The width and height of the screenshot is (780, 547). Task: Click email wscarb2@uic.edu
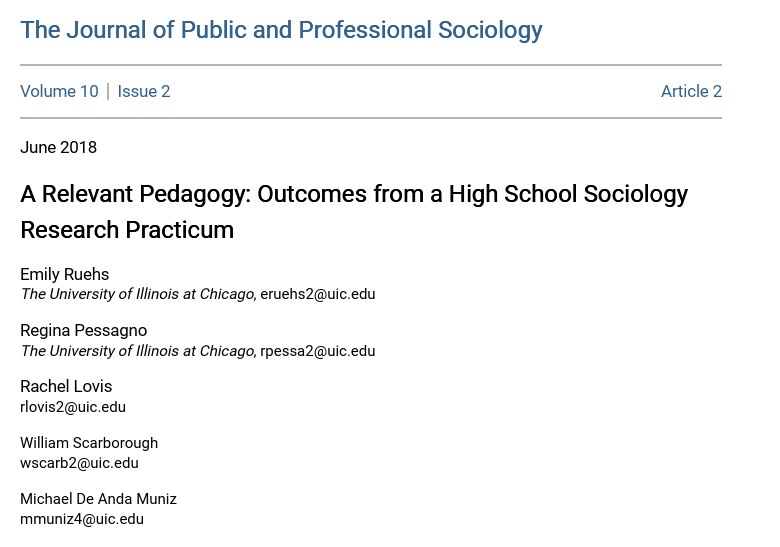(x=79, y=463)
